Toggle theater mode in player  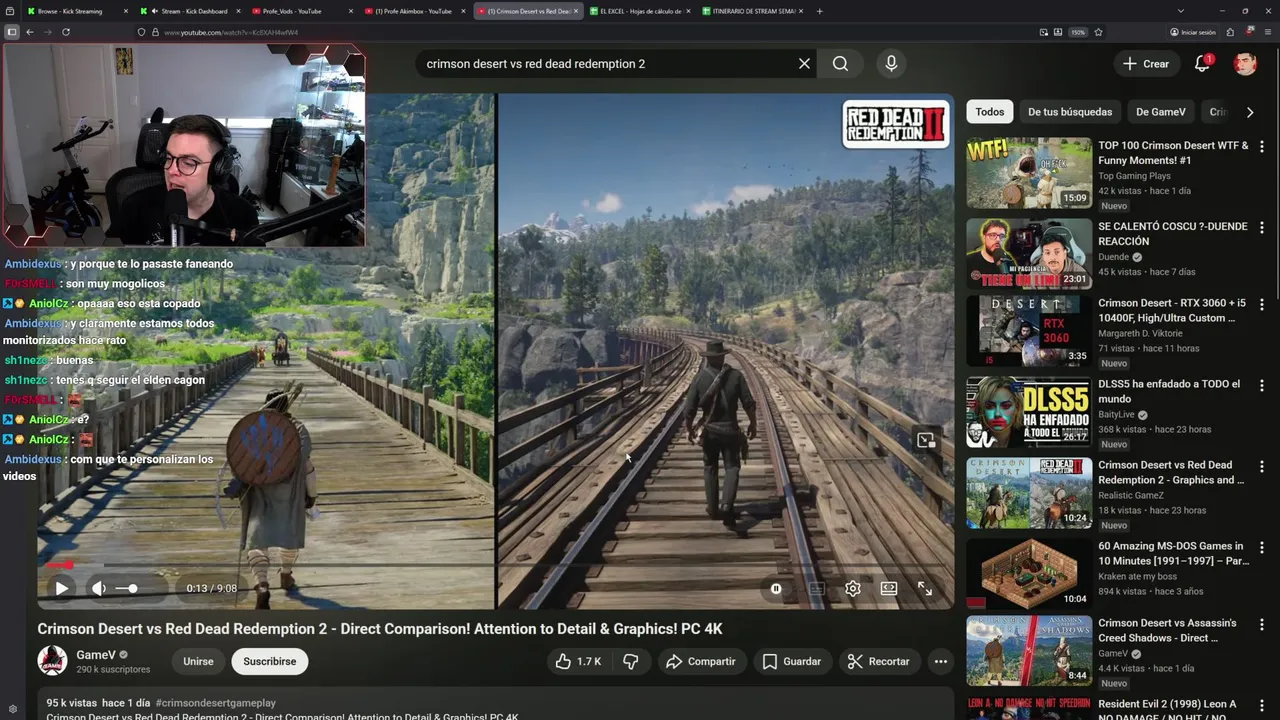coord(889,589)
